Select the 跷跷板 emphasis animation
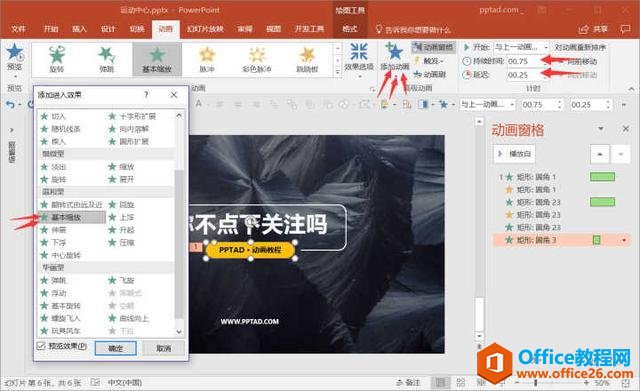 pyautogui.click(x=307, y=59)
